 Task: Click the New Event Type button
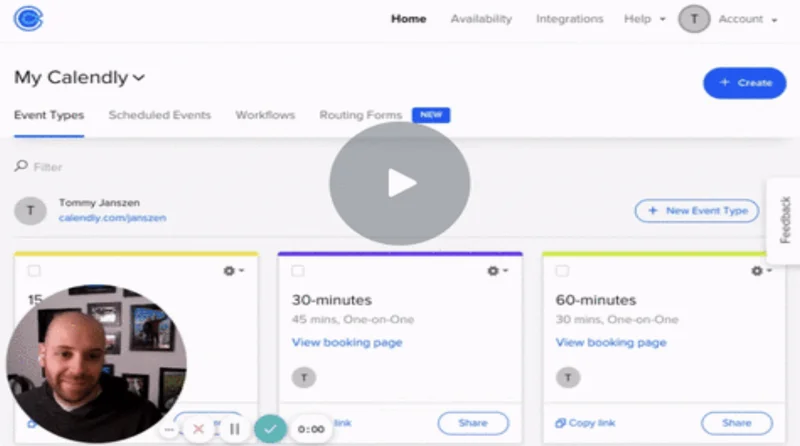[697, 210]
